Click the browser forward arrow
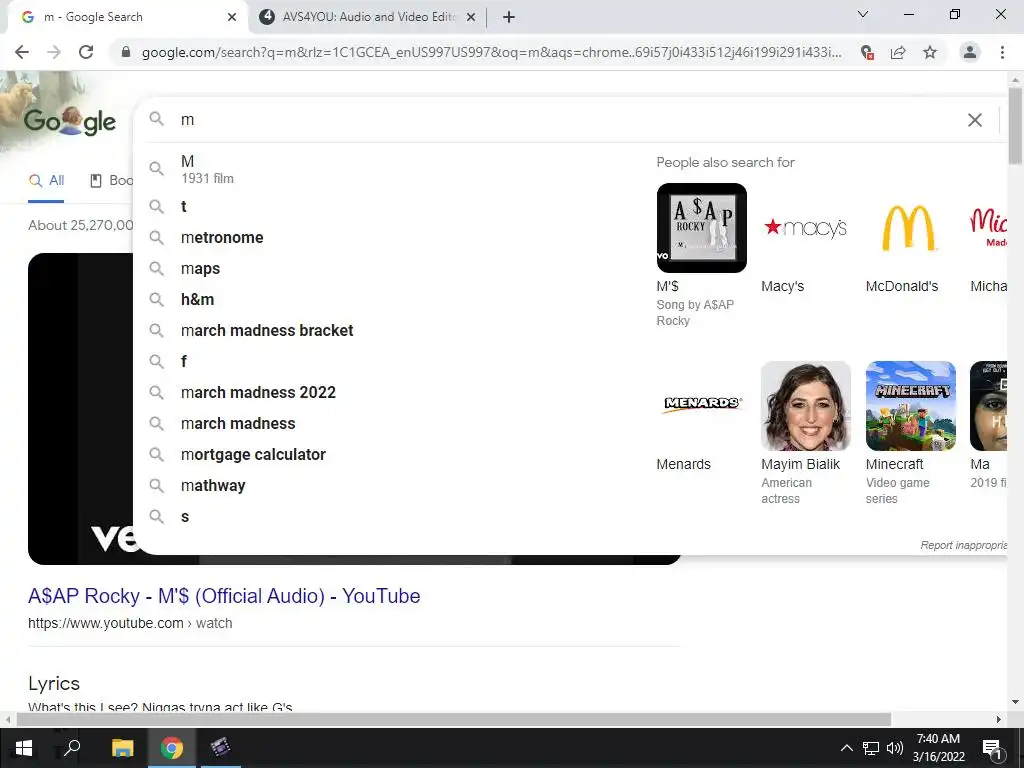 pos(54,52)
